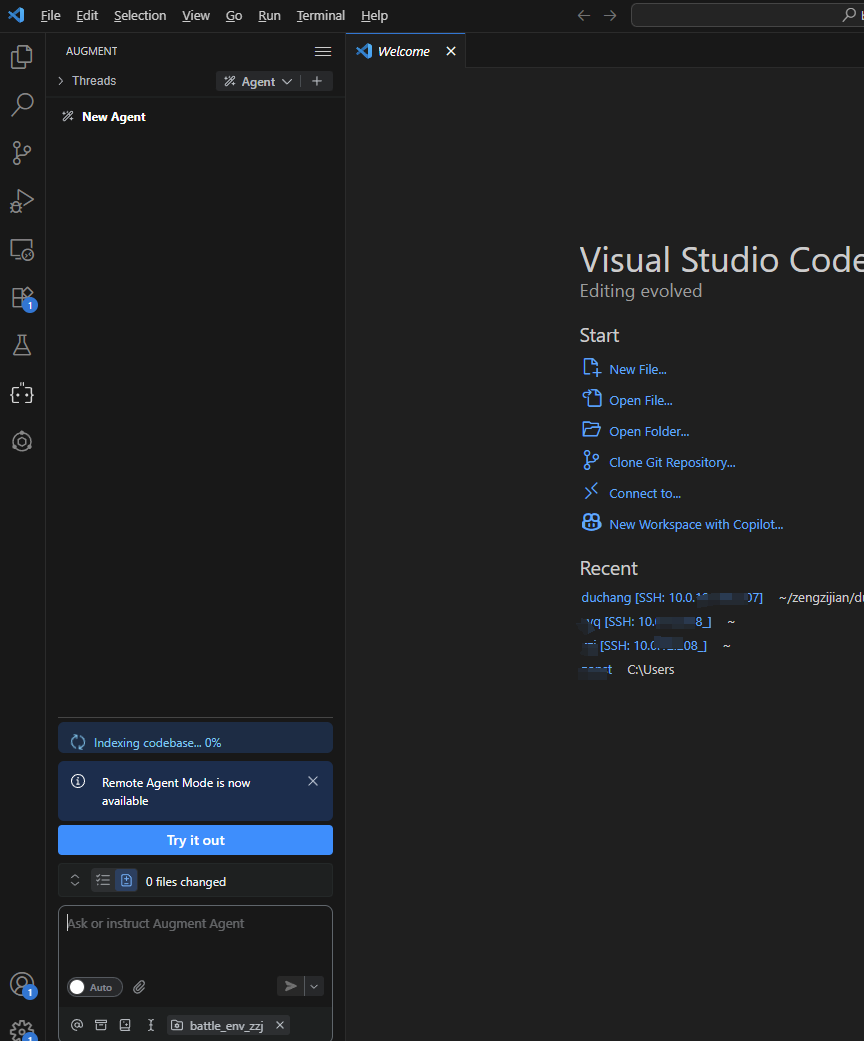Screen dimensions: 864x1041
Task: Toggle the highlighted diff file icon
Action: pos(125,880)
